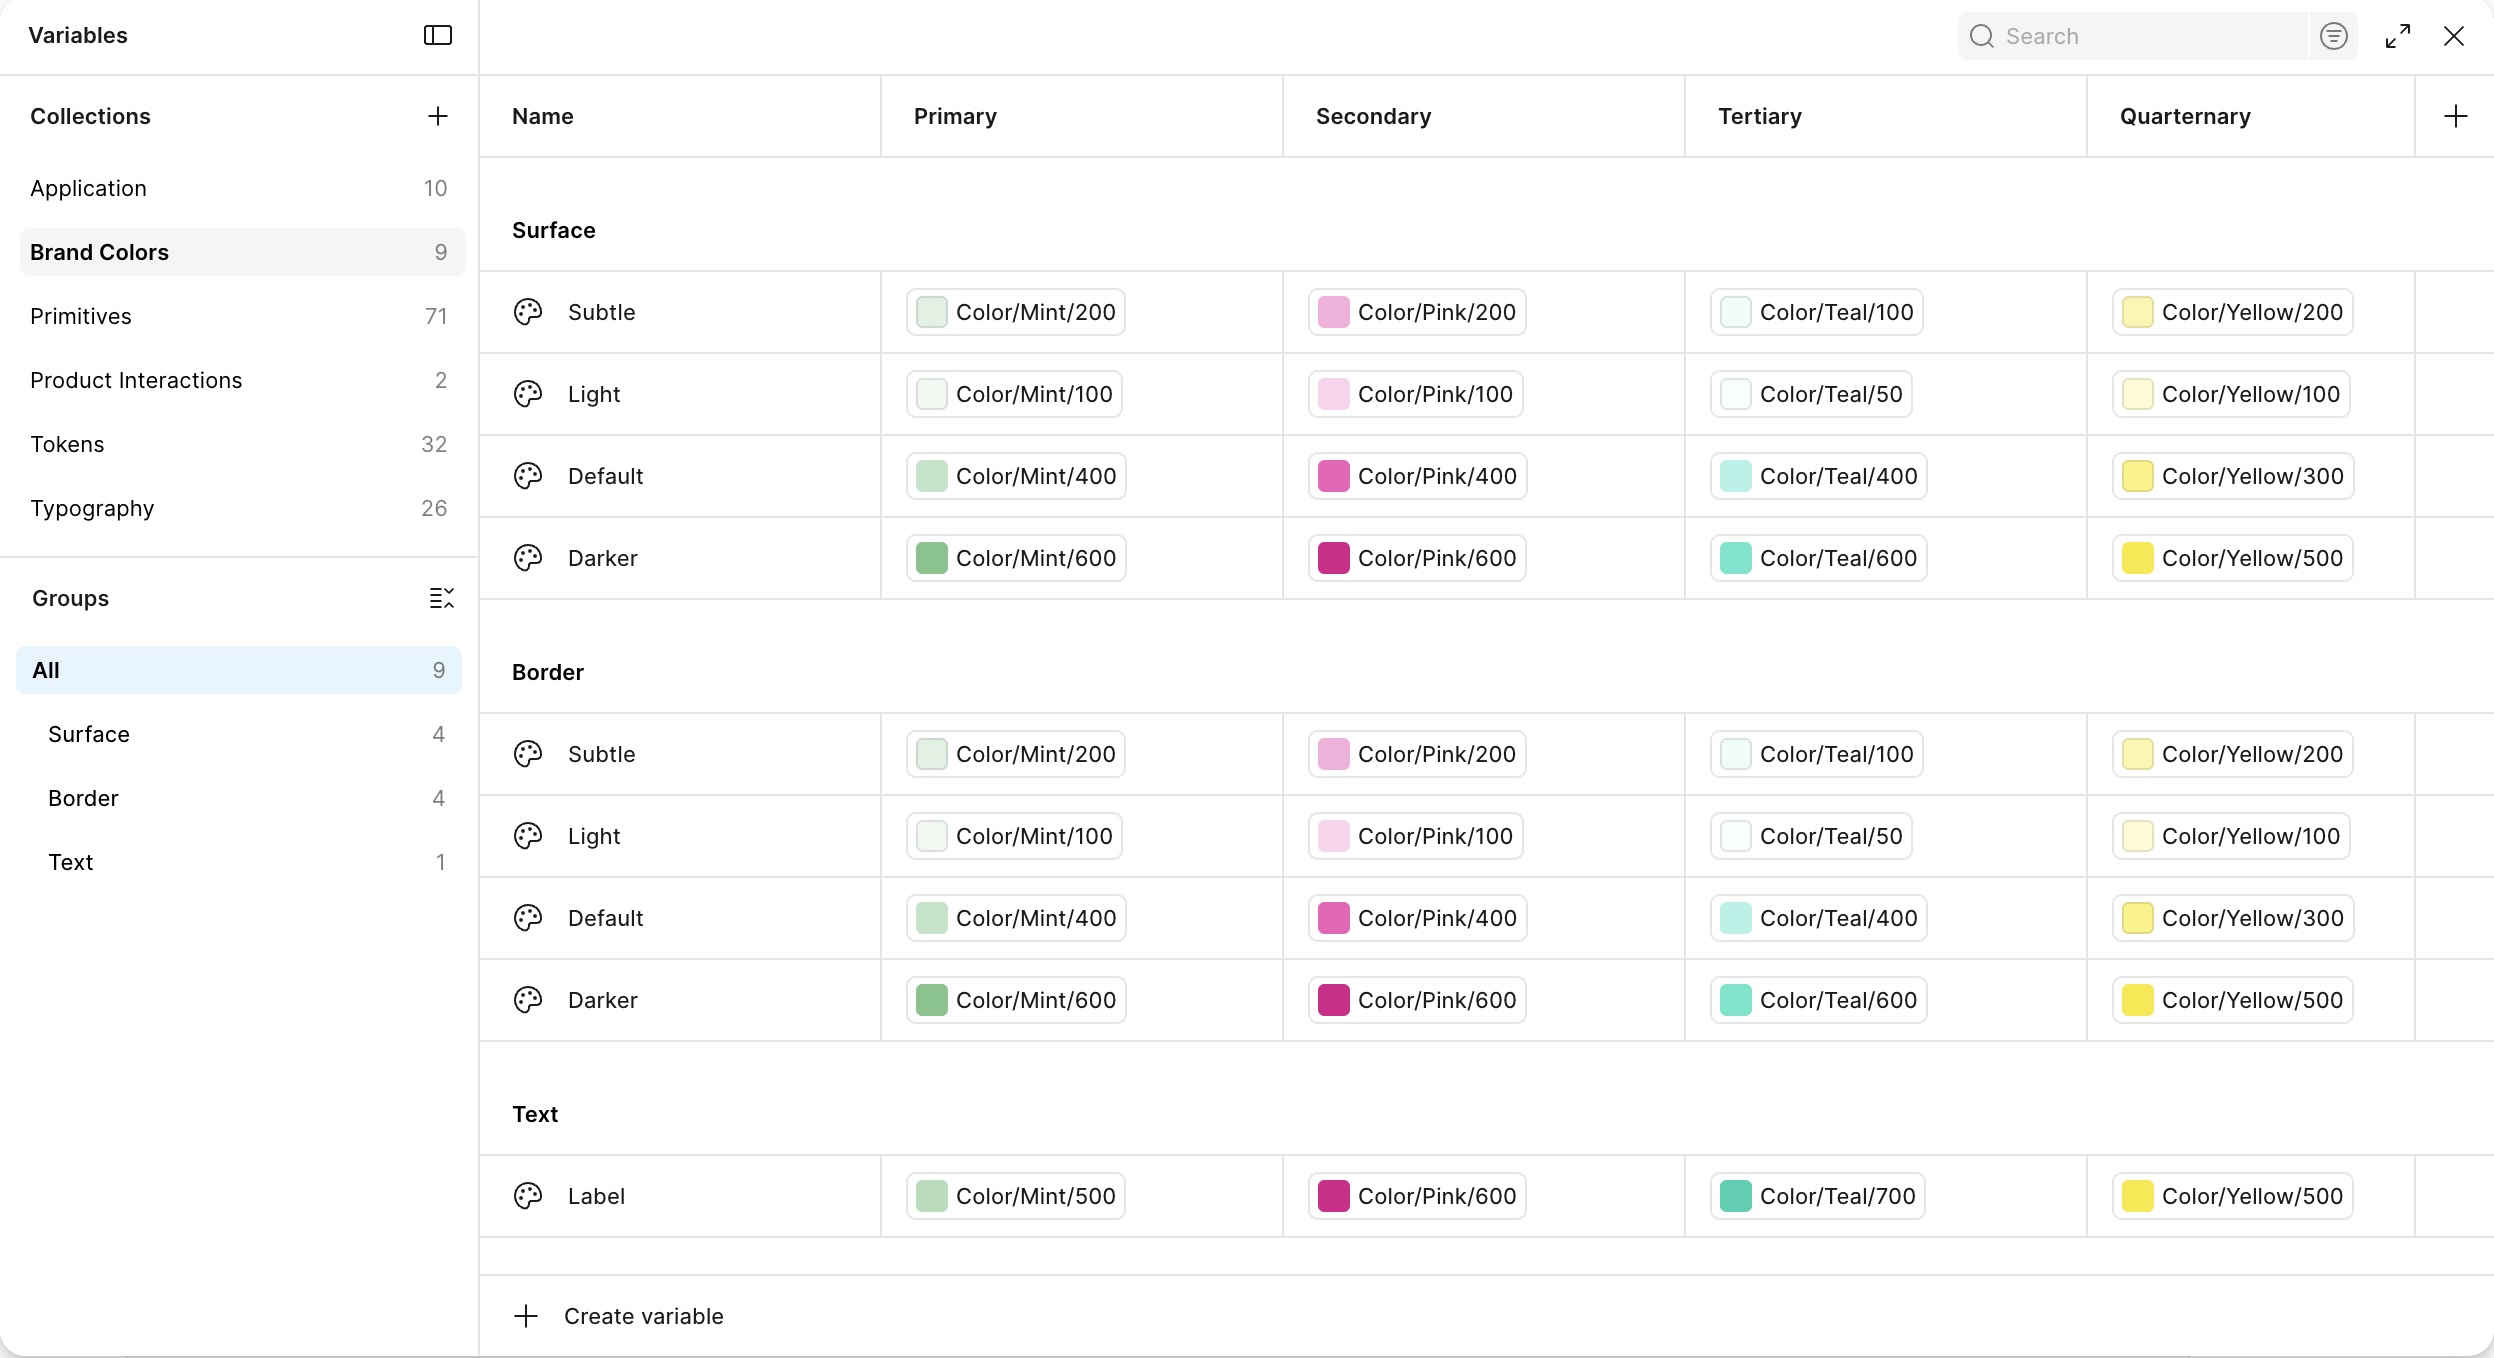Screen dimensions: 2494x1358
Task: Click the Text section heading in table
Action: click(535, 1114)
